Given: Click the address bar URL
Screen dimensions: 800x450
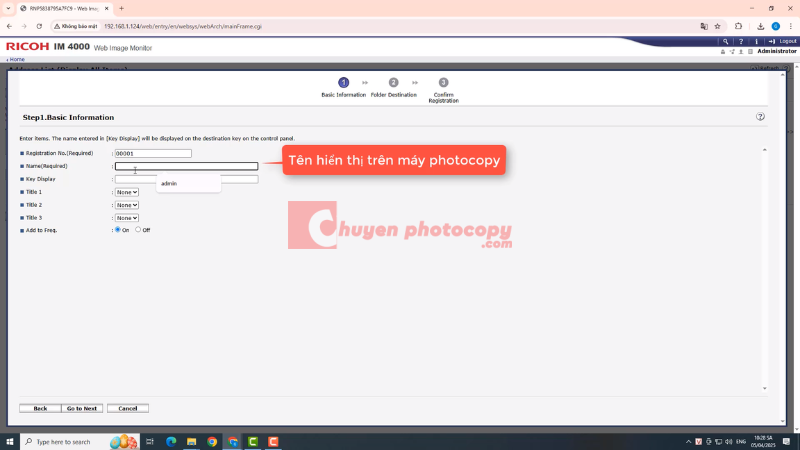Looking at the screenshot, I should pos(183,27).
